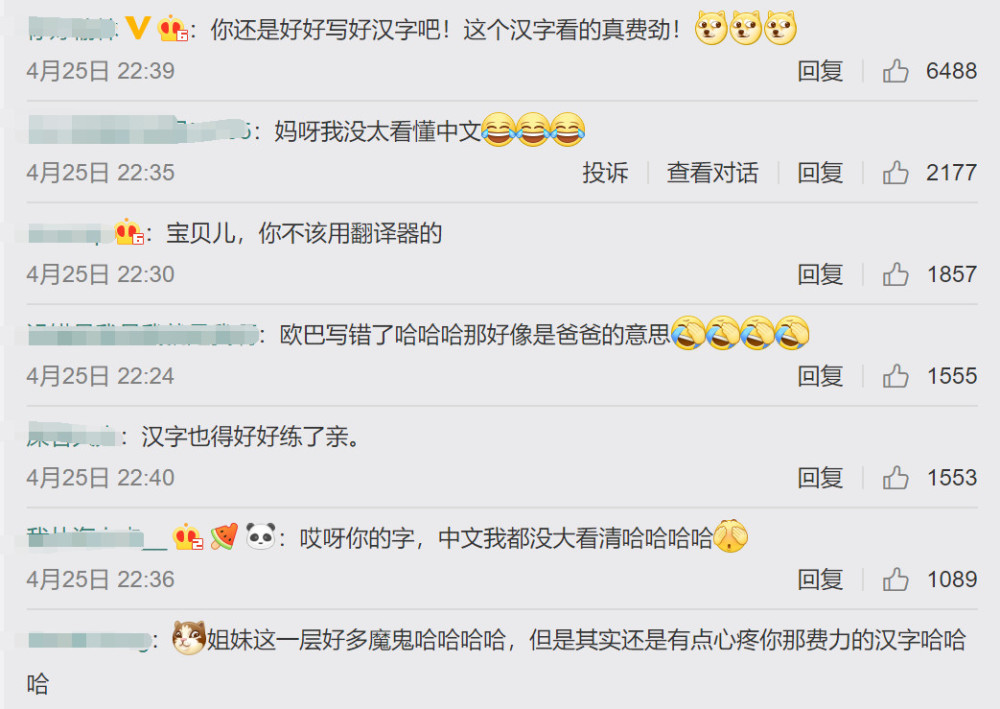Click 投诉 to report the comment
The width and height of the screenshot is (1000, 709).
pos(605,172)
